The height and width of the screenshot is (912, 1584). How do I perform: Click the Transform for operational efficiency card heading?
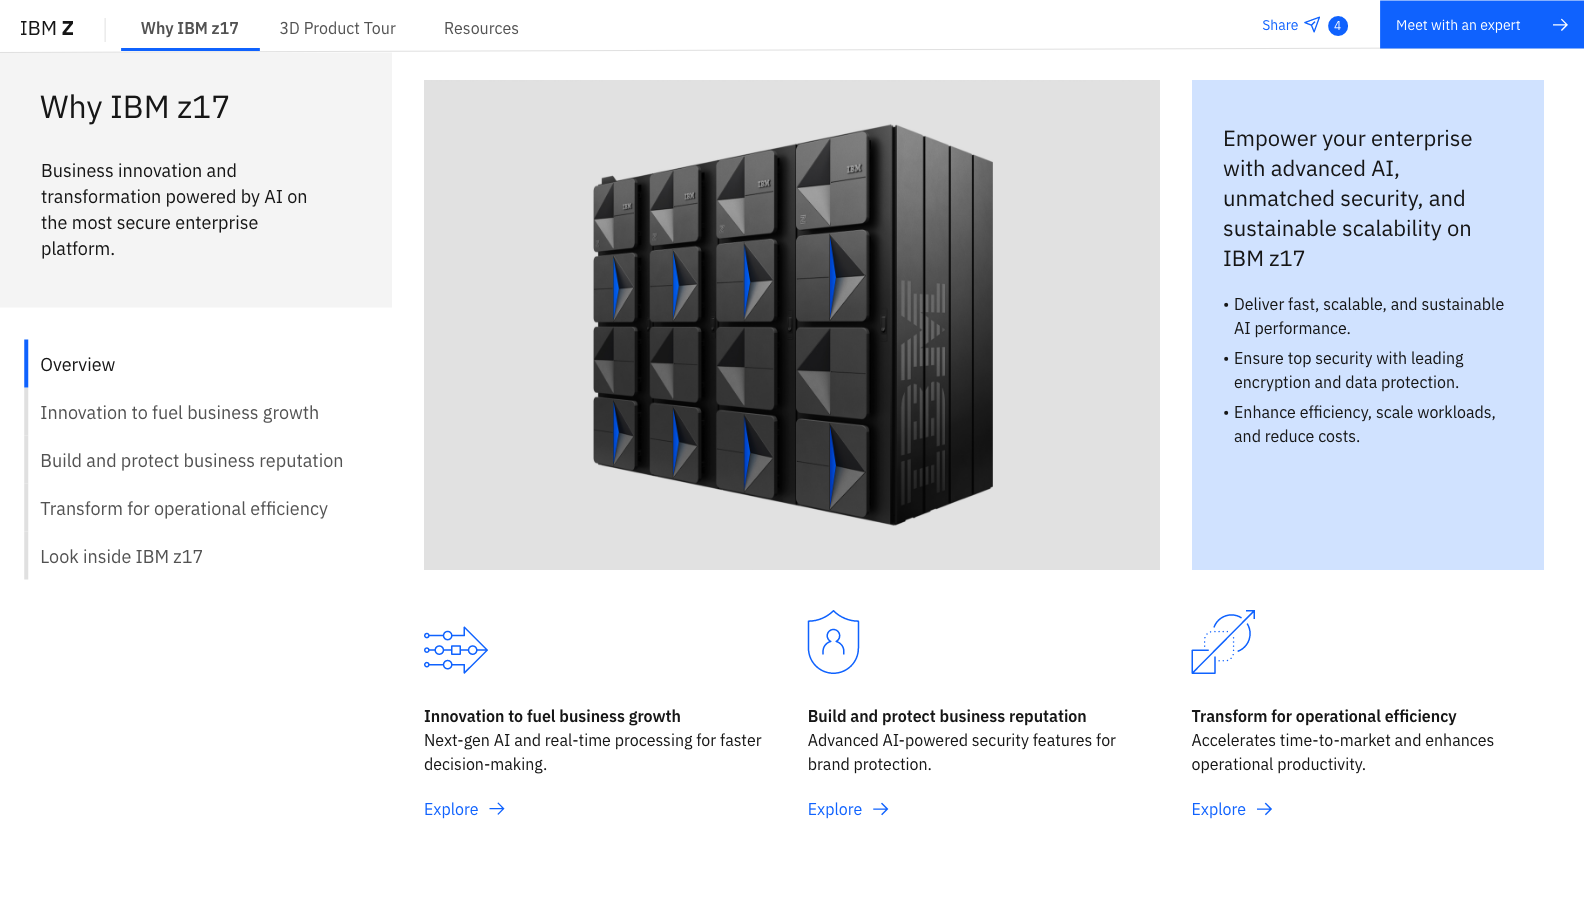coord(1324,716)
